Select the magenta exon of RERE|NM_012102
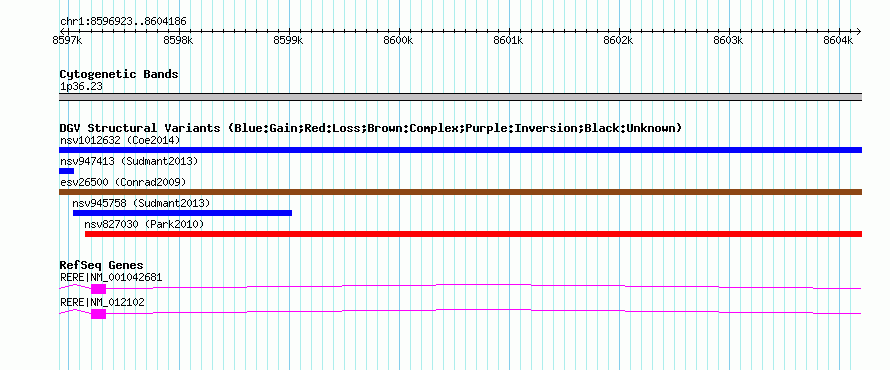Screen dimensions: 890x370 [x=98, y=314]
